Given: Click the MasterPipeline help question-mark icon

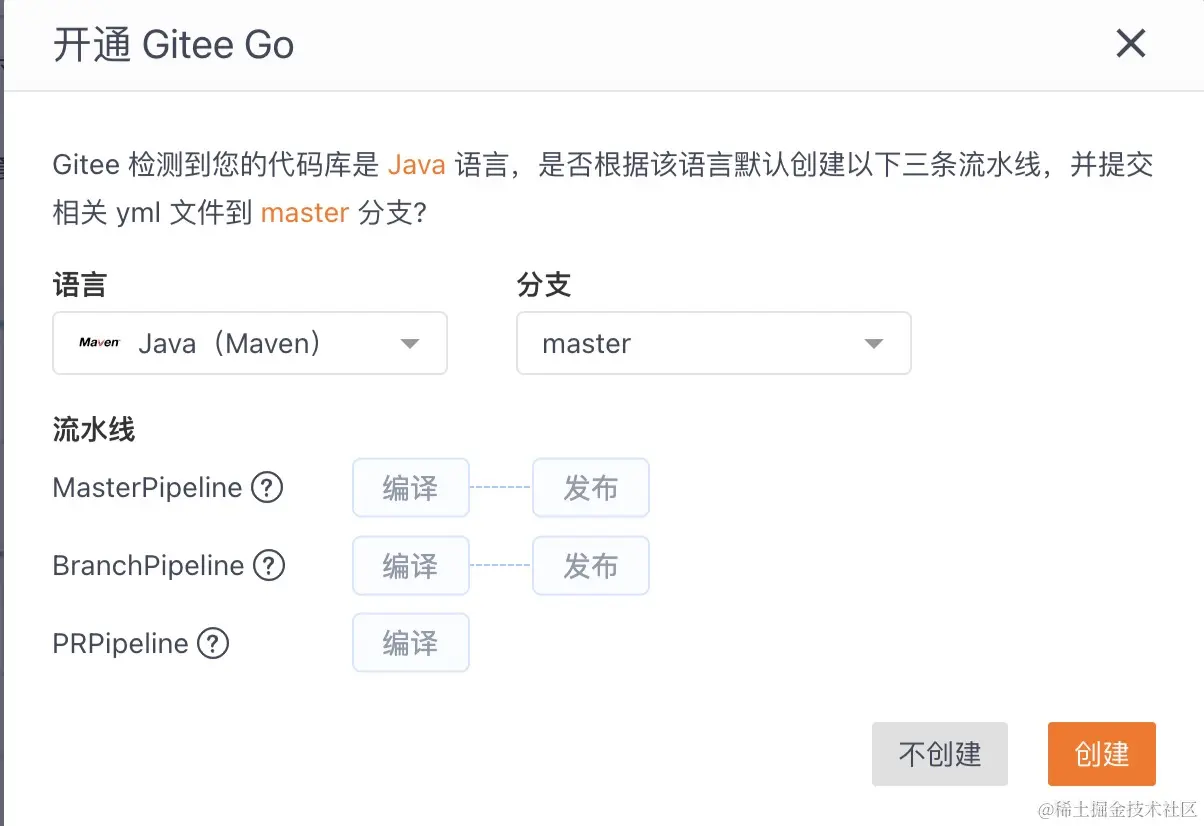Looking at the screenshot, I should (x=267, y=488).
